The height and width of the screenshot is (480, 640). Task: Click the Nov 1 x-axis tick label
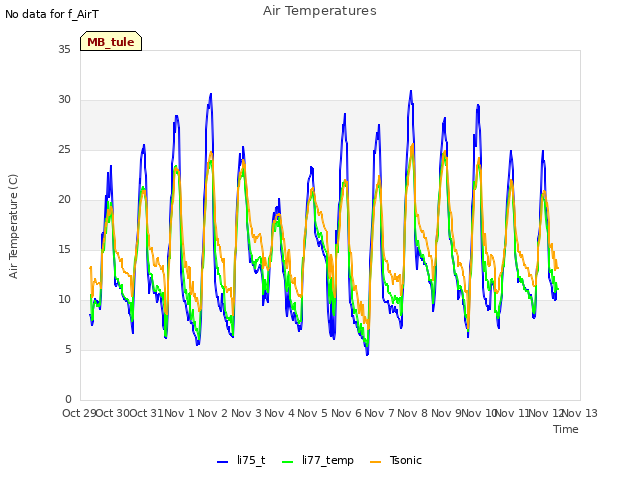tap(179, 413)
